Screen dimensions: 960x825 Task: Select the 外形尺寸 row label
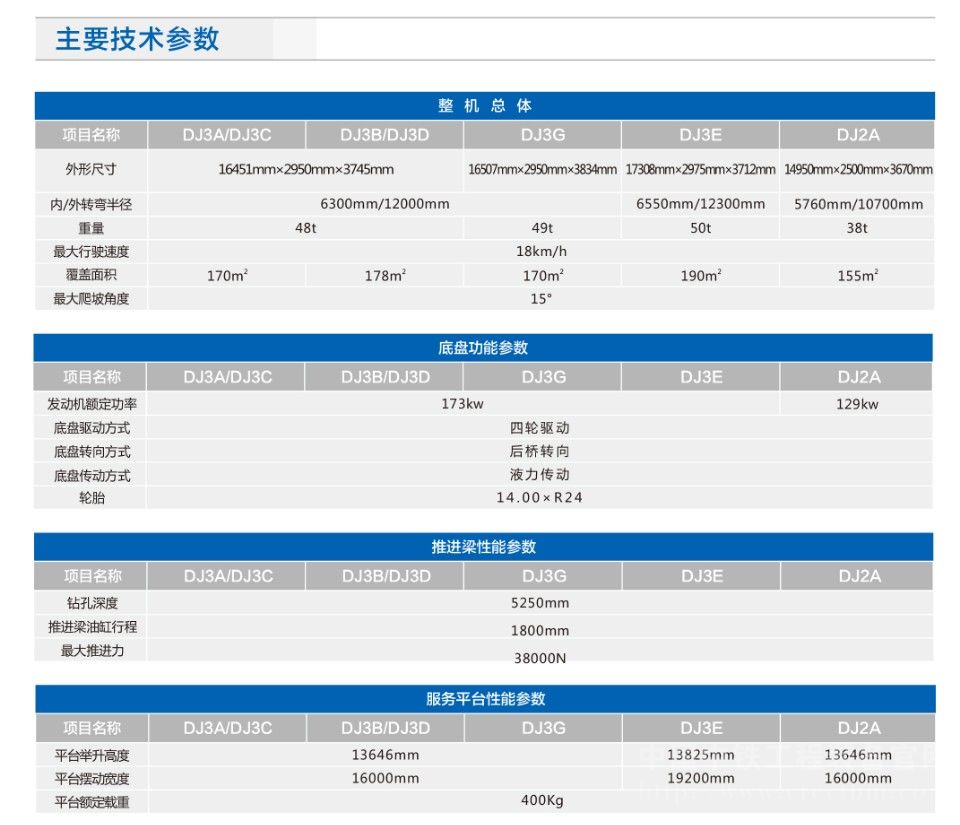(91, 169)
